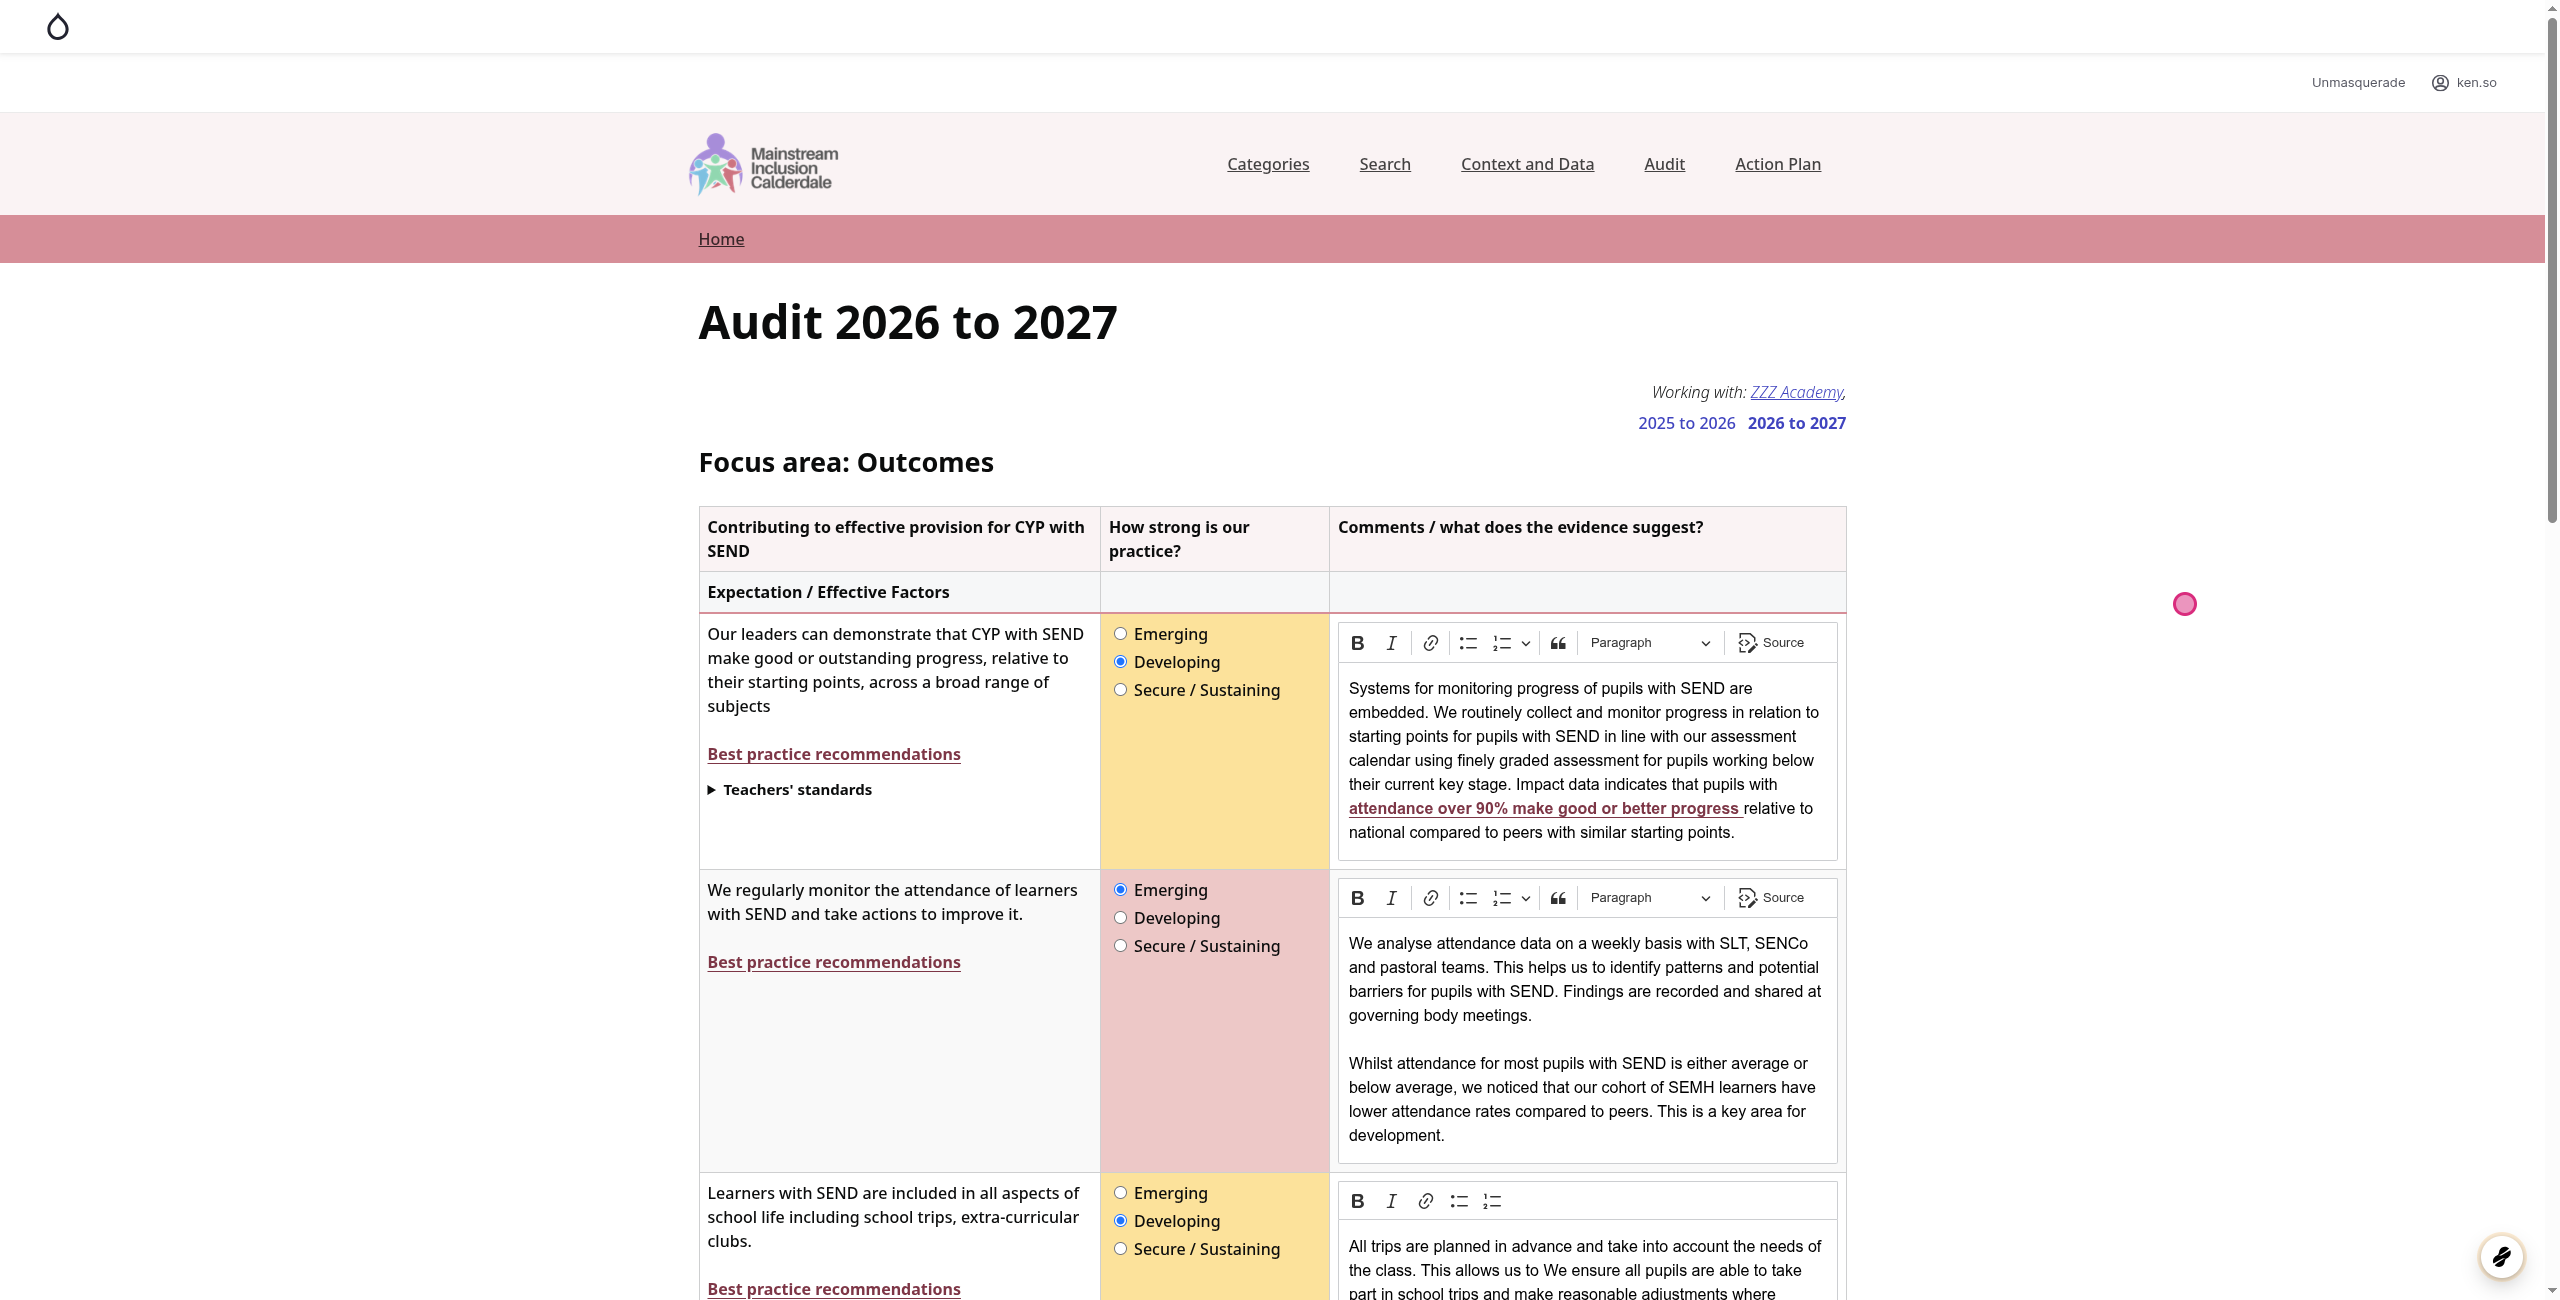Viewport: 2560px width, 1300px height.
Task: Click Audit navigation link
Action: point(1664,164)
